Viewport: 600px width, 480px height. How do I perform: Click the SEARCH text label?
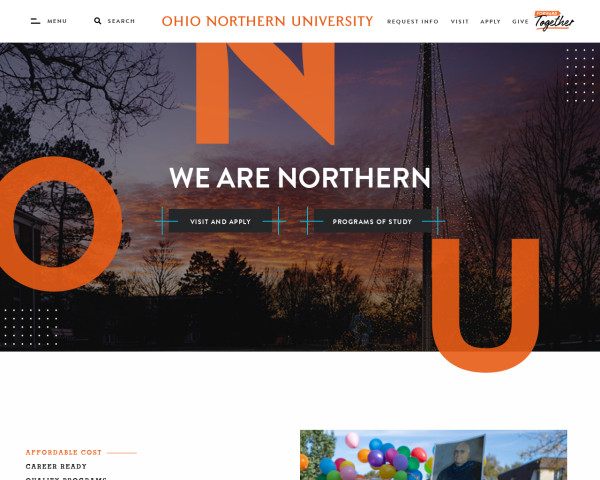click(121, 21)
